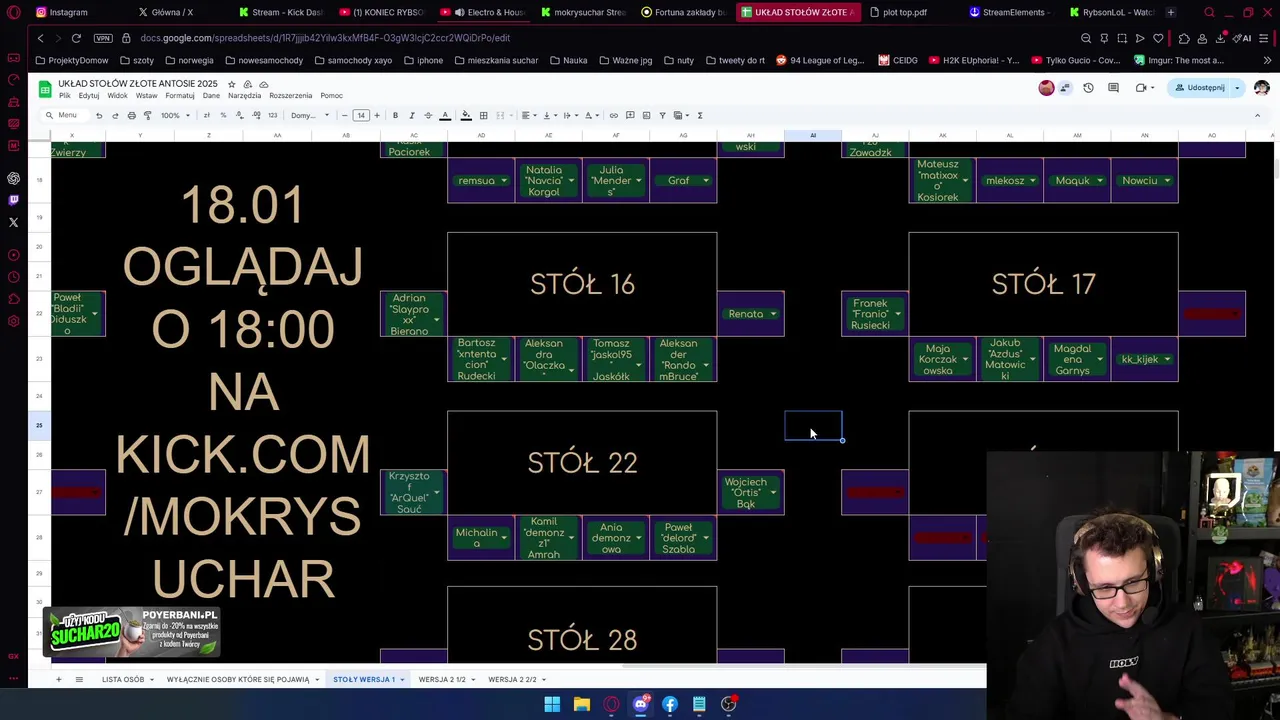Click the Bold formatting icon
This screenshot has width=1280, height=720.
pos(395,115)
